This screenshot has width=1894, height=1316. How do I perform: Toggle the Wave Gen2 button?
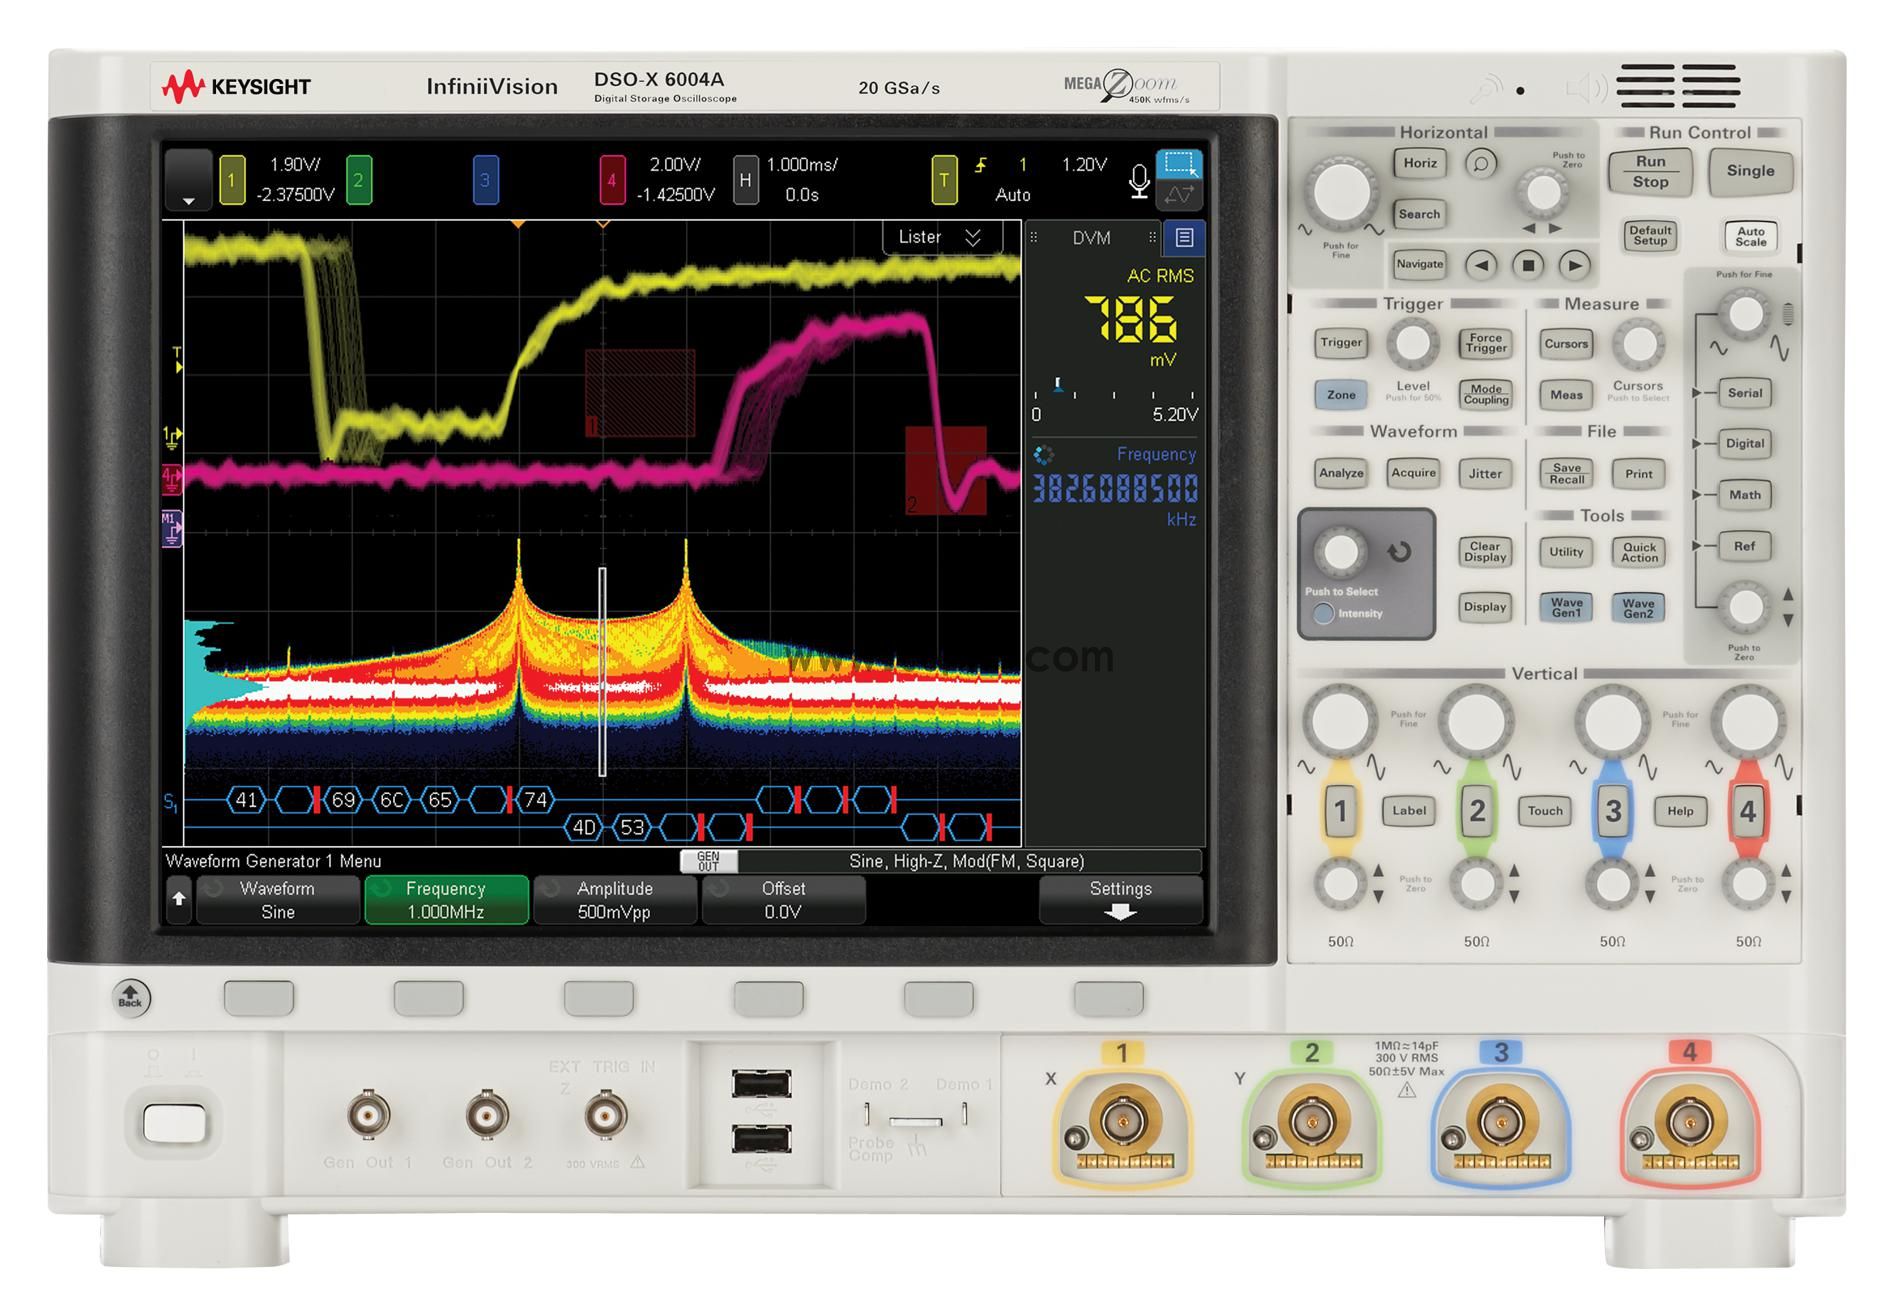tap(1638, 608)
